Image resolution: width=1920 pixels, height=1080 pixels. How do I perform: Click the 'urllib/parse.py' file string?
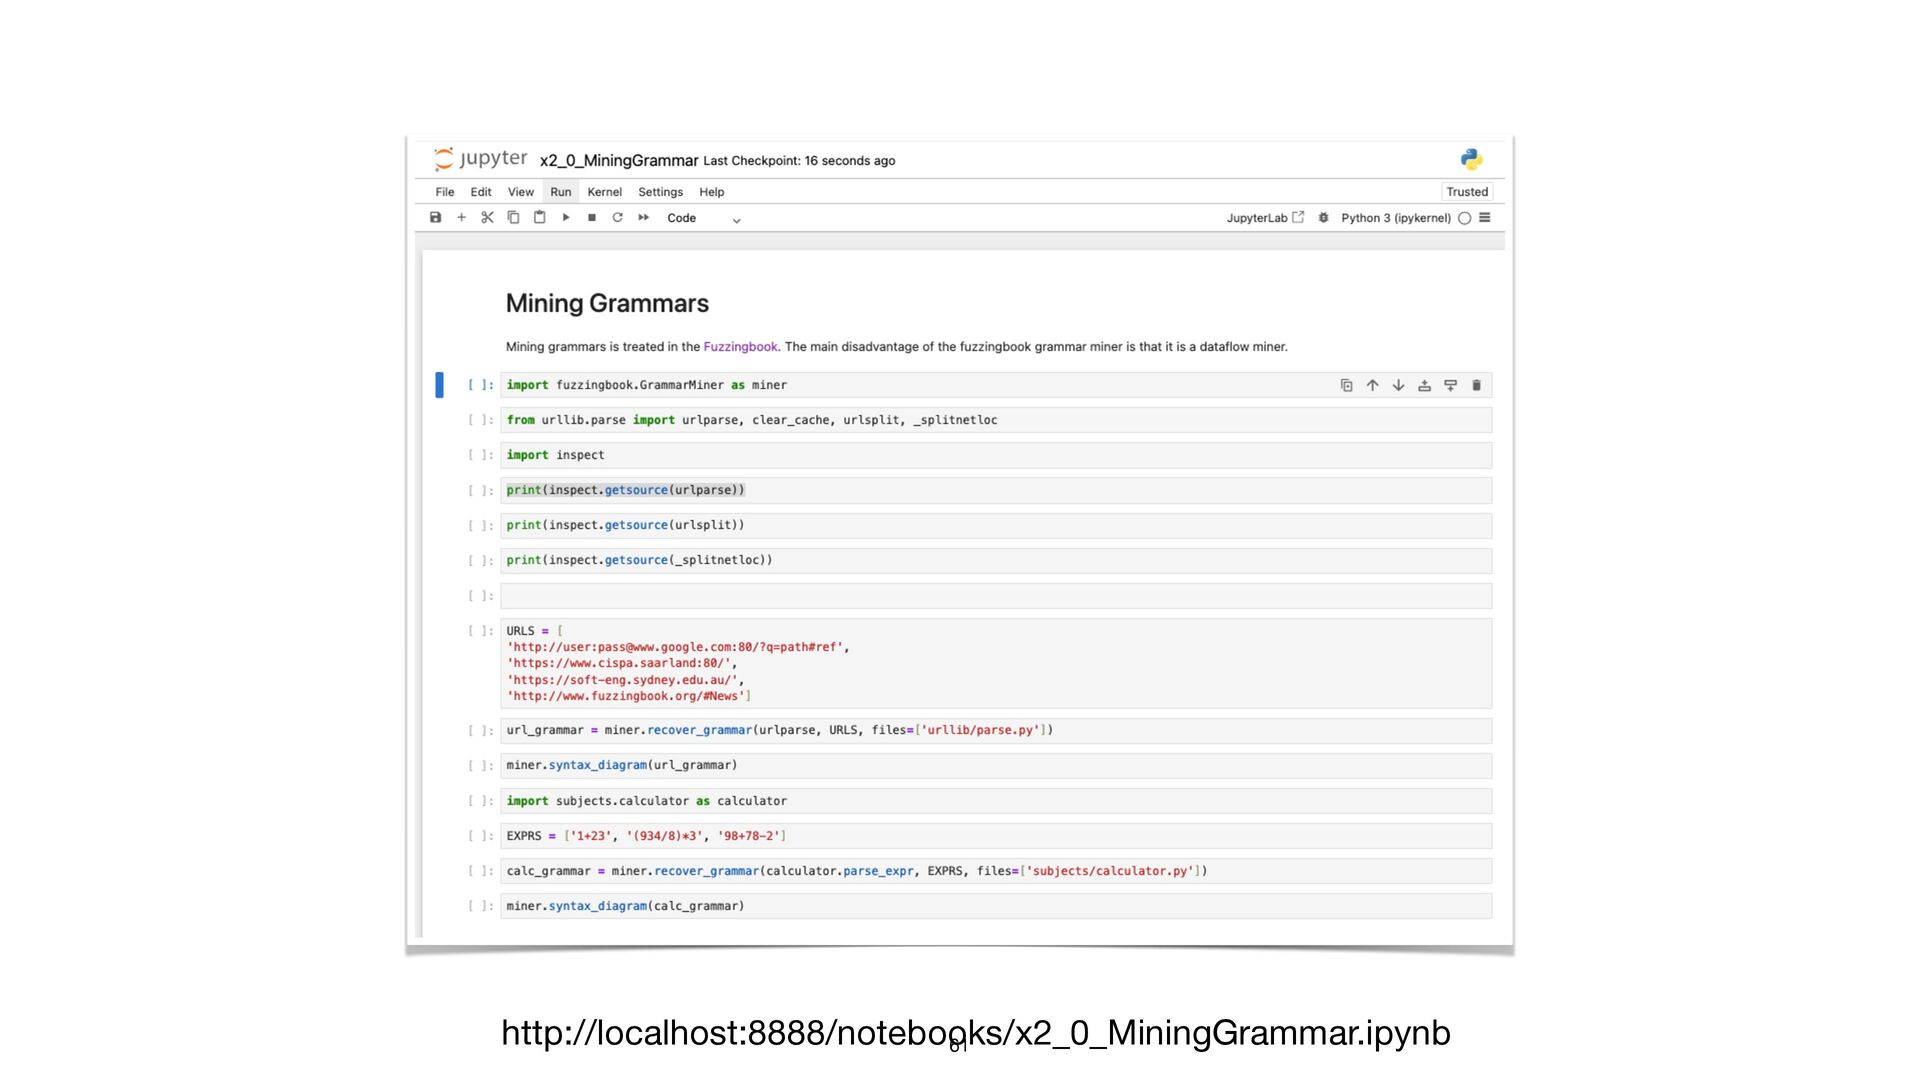(980, 730)
